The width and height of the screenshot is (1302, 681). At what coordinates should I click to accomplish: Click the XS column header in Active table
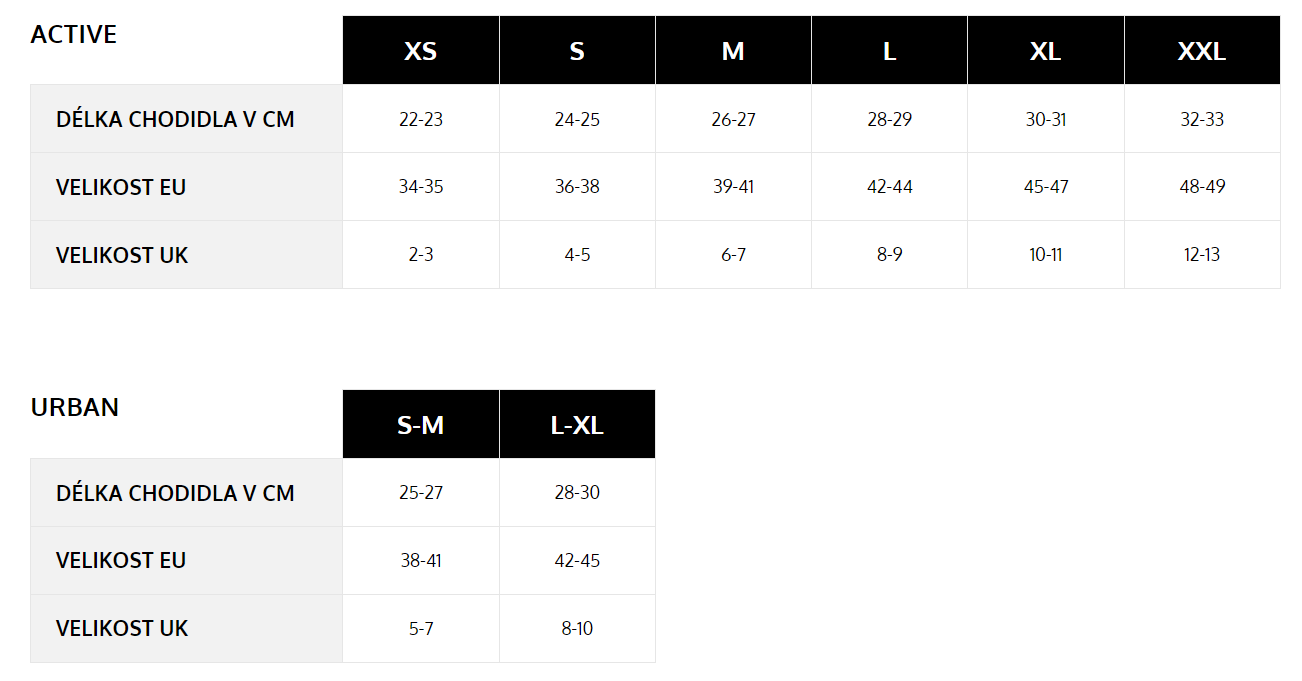pyautogui.click(x=421, y=50)
